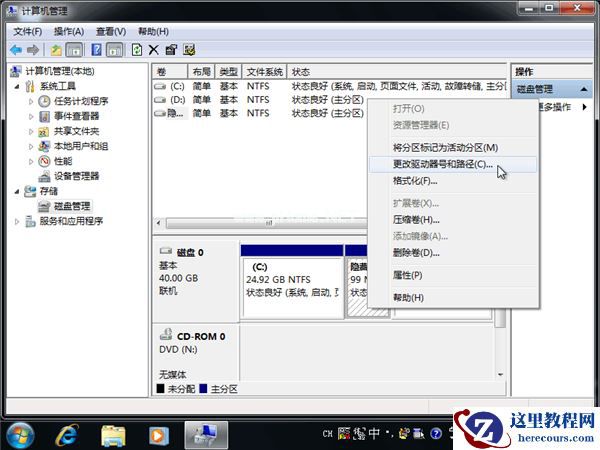
Task: Open the 帮助(H) menu in menu bar
Action: click(x=153, y=31)
